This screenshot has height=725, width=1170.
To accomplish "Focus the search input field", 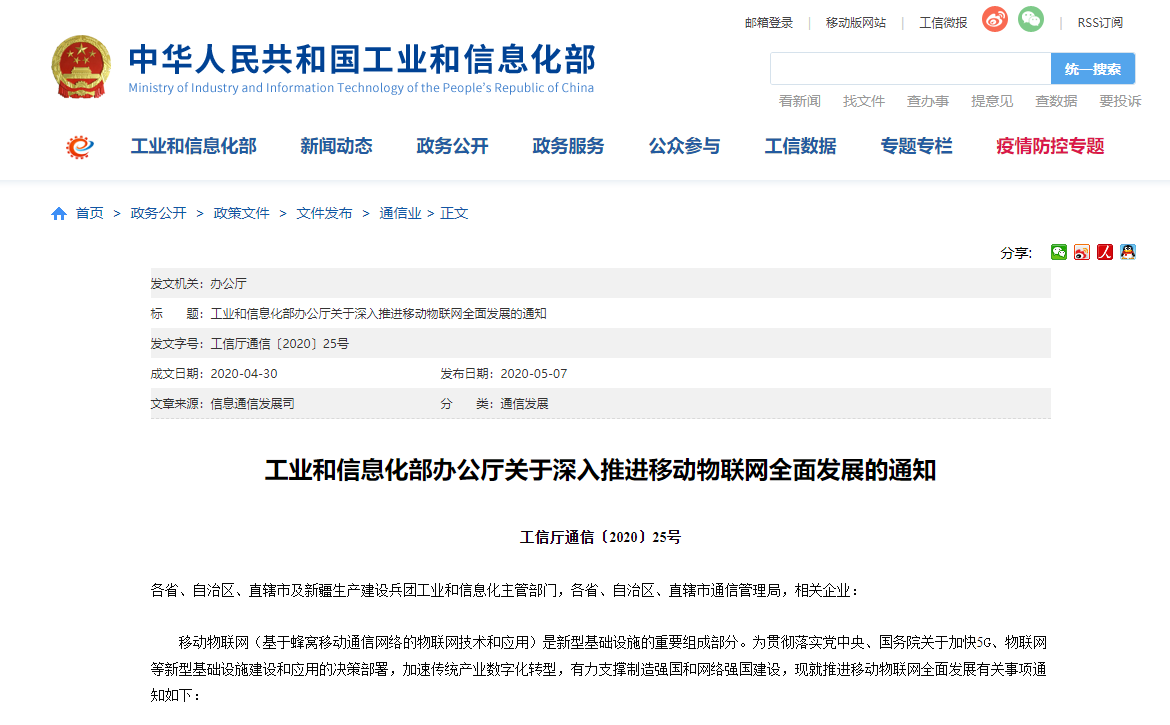I will (910, 69).
